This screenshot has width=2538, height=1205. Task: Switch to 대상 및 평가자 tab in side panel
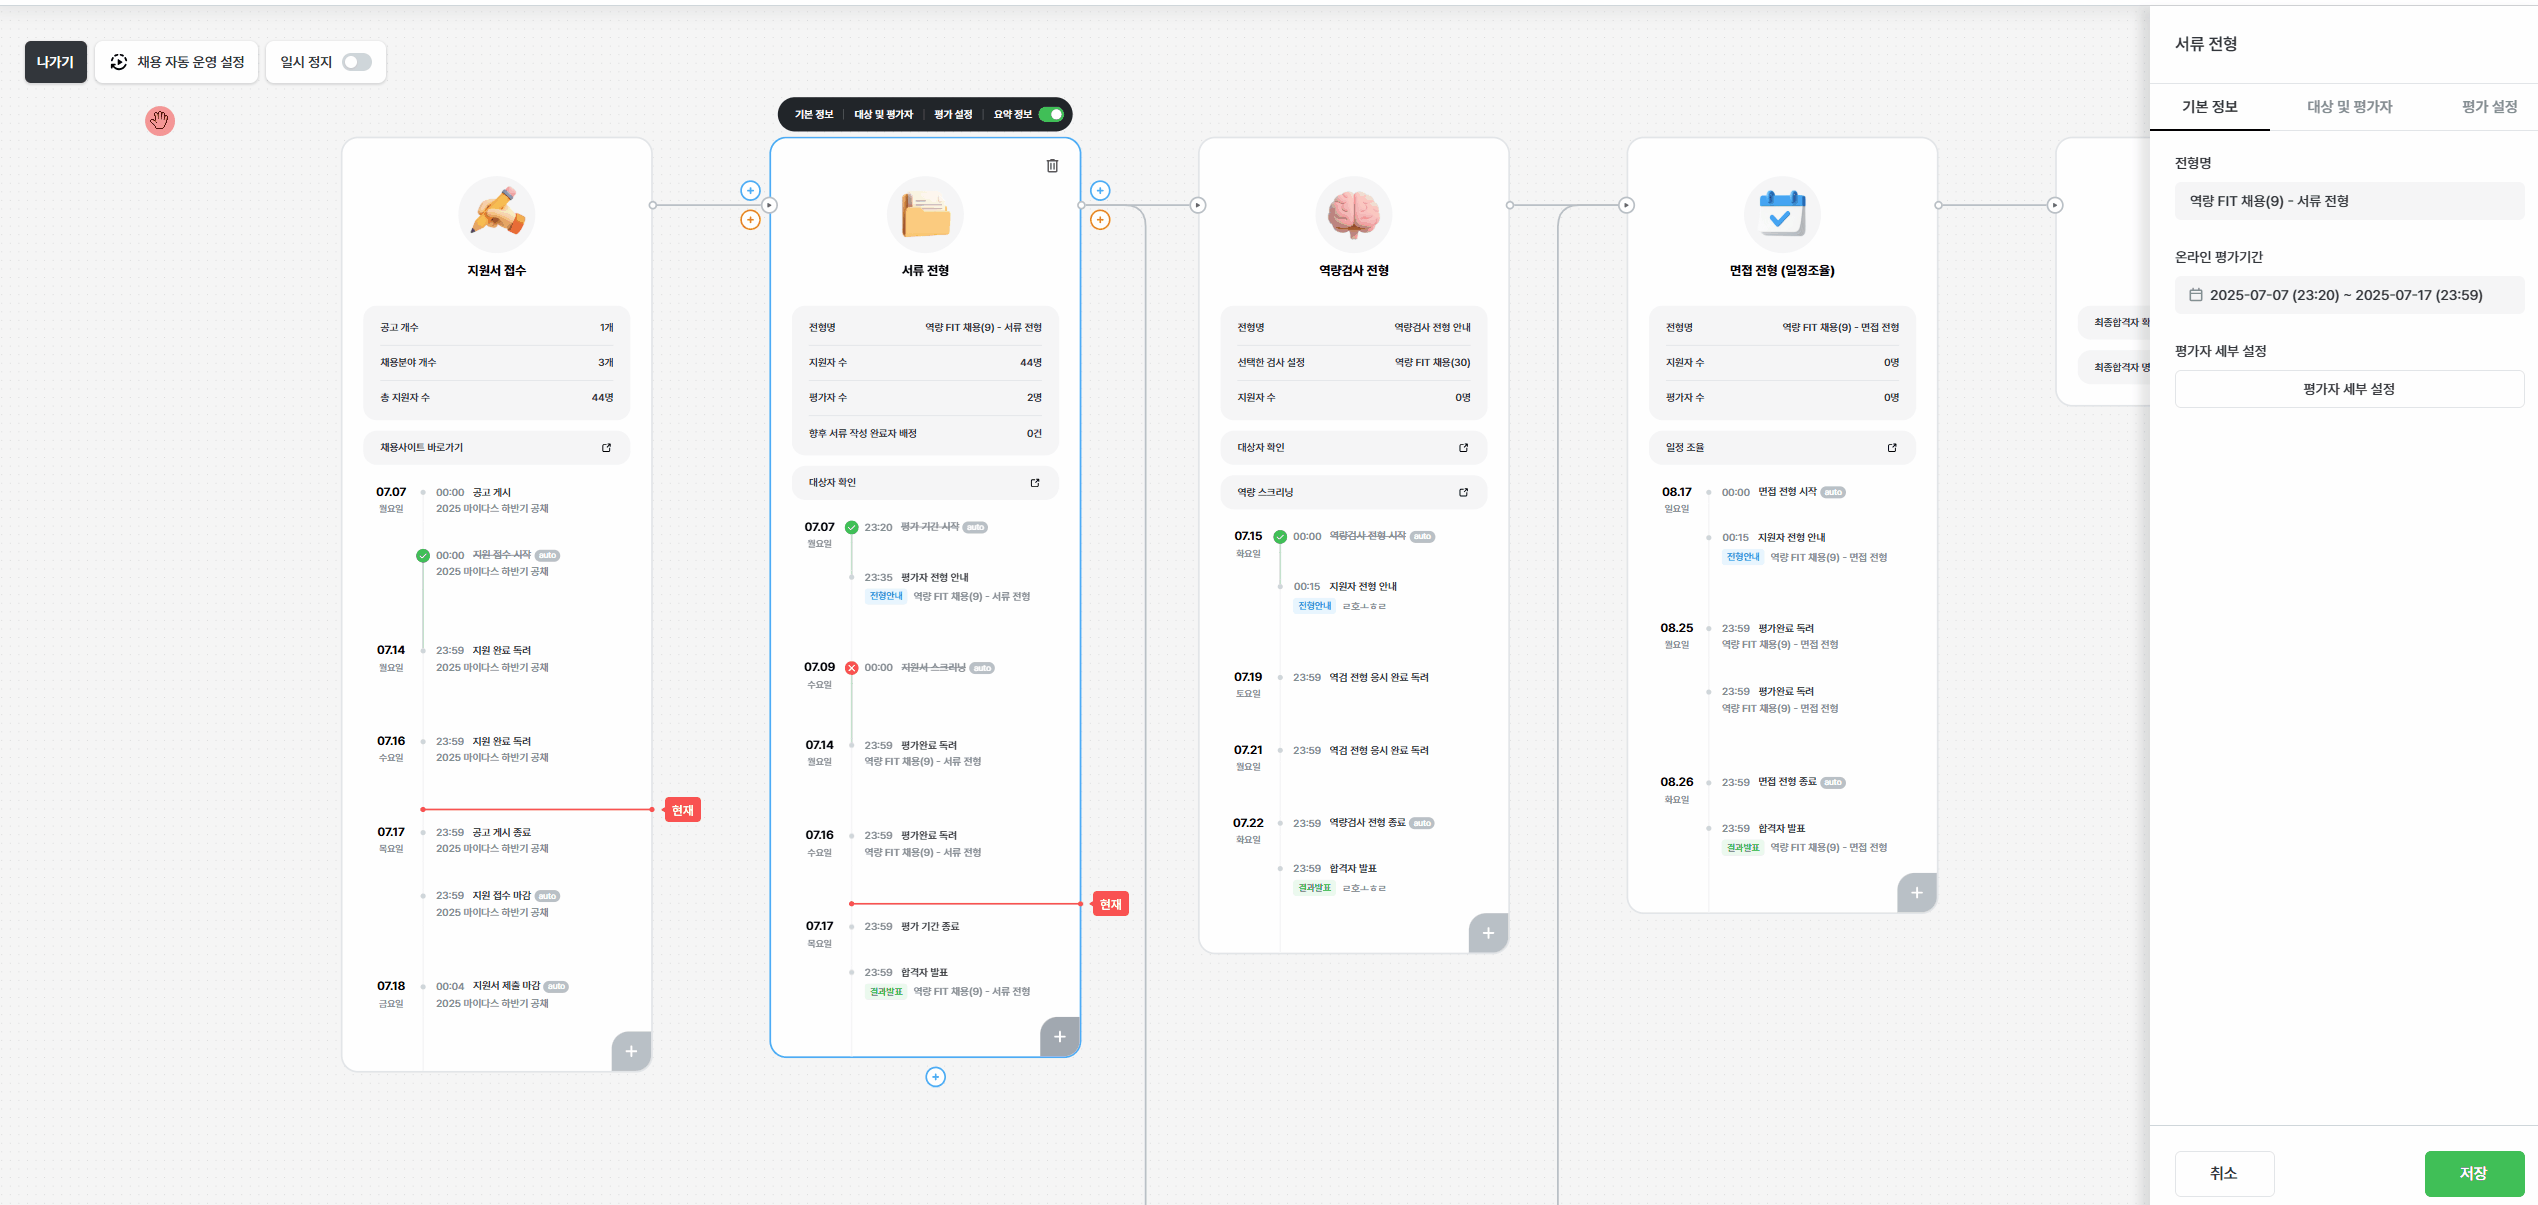point(2349,107)
